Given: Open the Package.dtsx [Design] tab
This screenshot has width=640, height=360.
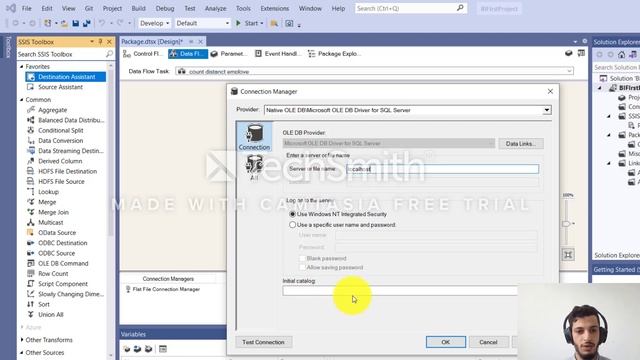Looking at the screenshot, I should point(152,42).
